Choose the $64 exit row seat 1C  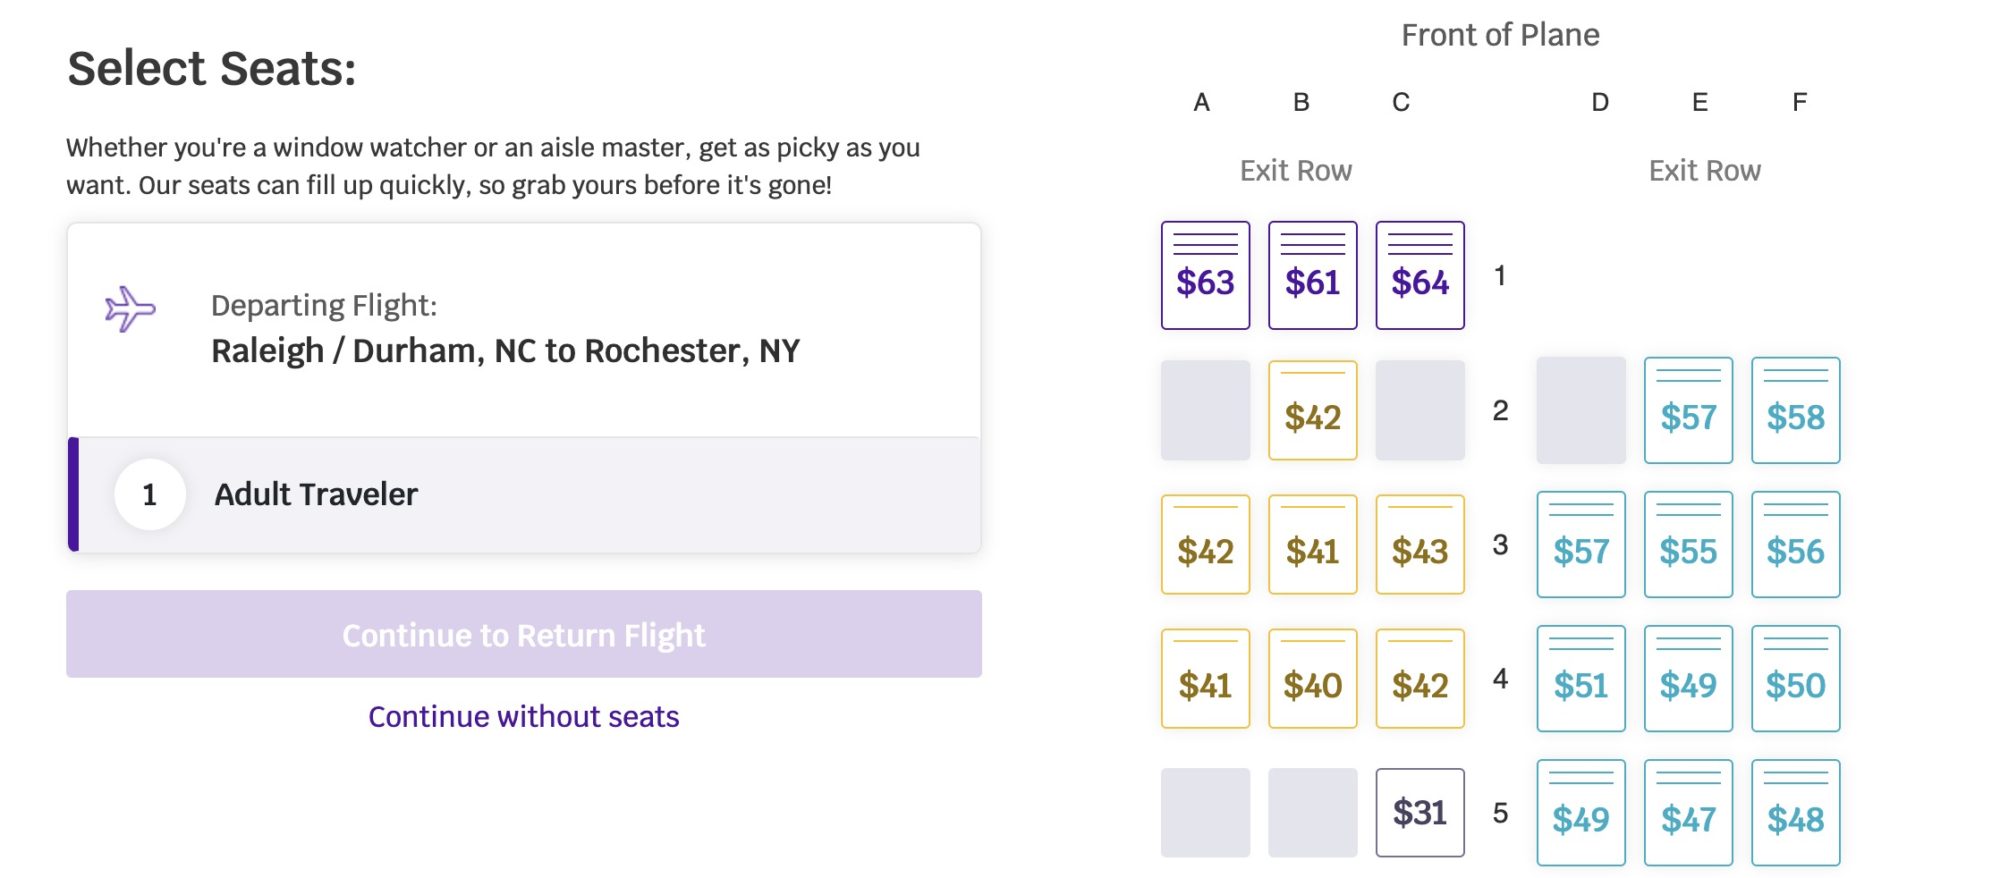tap(1420, 275)
